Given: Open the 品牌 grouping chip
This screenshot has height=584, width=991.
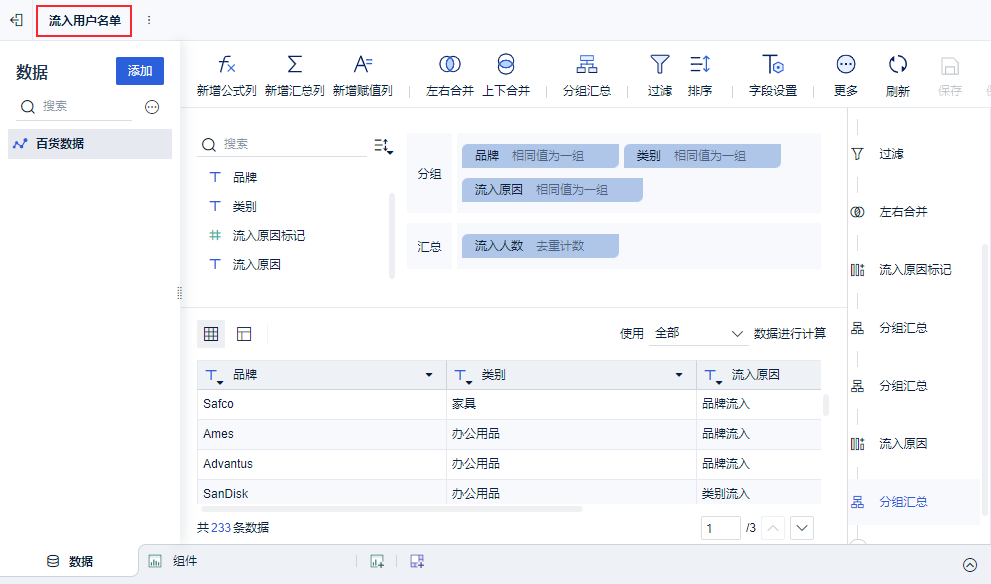Looking at the screenshot, I should point(540,155).
